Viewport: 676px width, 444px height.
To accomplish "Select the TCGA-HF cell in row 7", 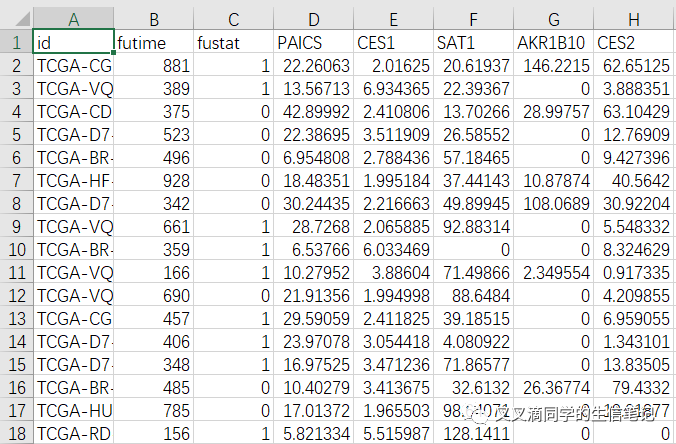I will pos(73,181).
